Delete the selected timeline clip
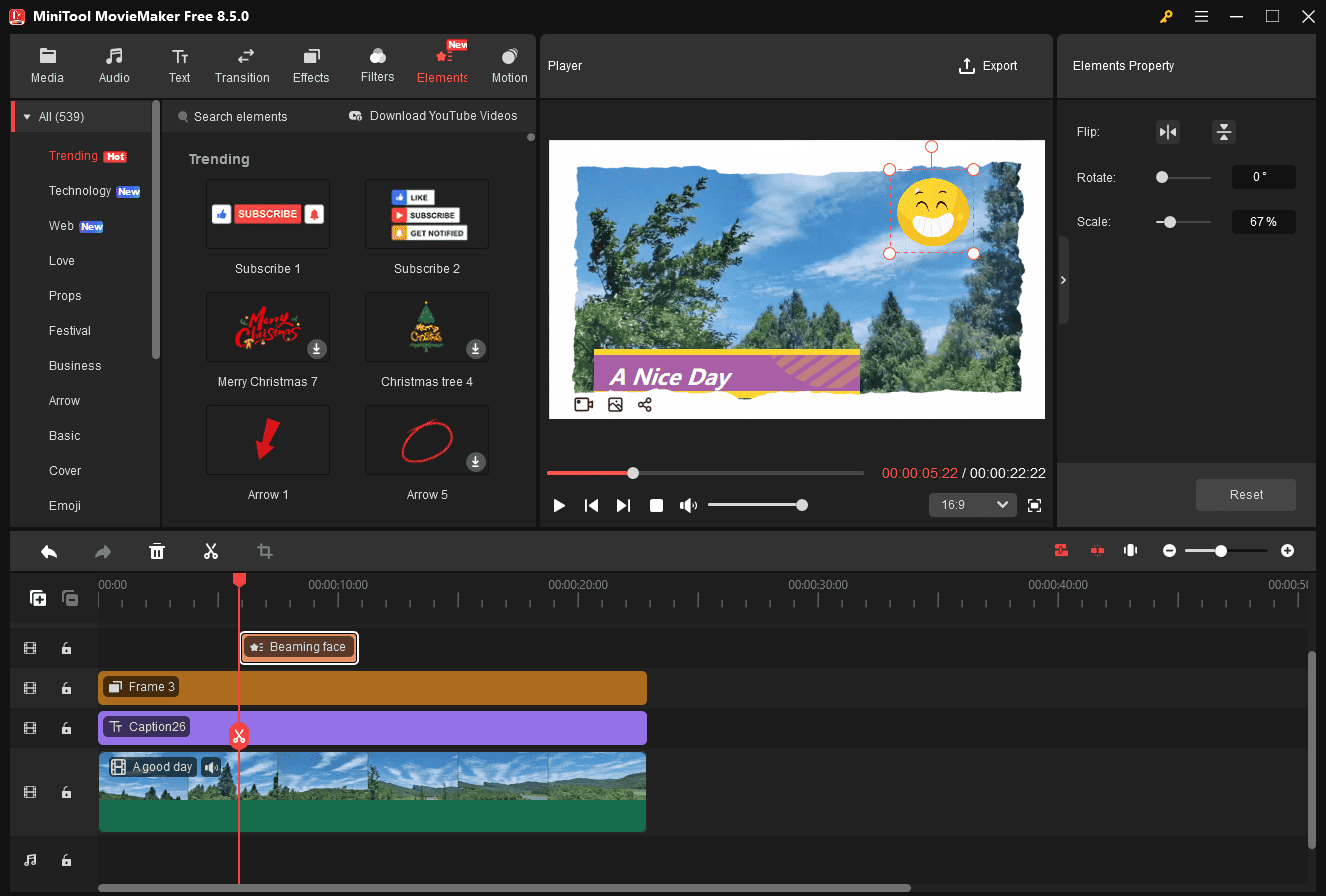The image size is (1326, 896). pos(157,551)
